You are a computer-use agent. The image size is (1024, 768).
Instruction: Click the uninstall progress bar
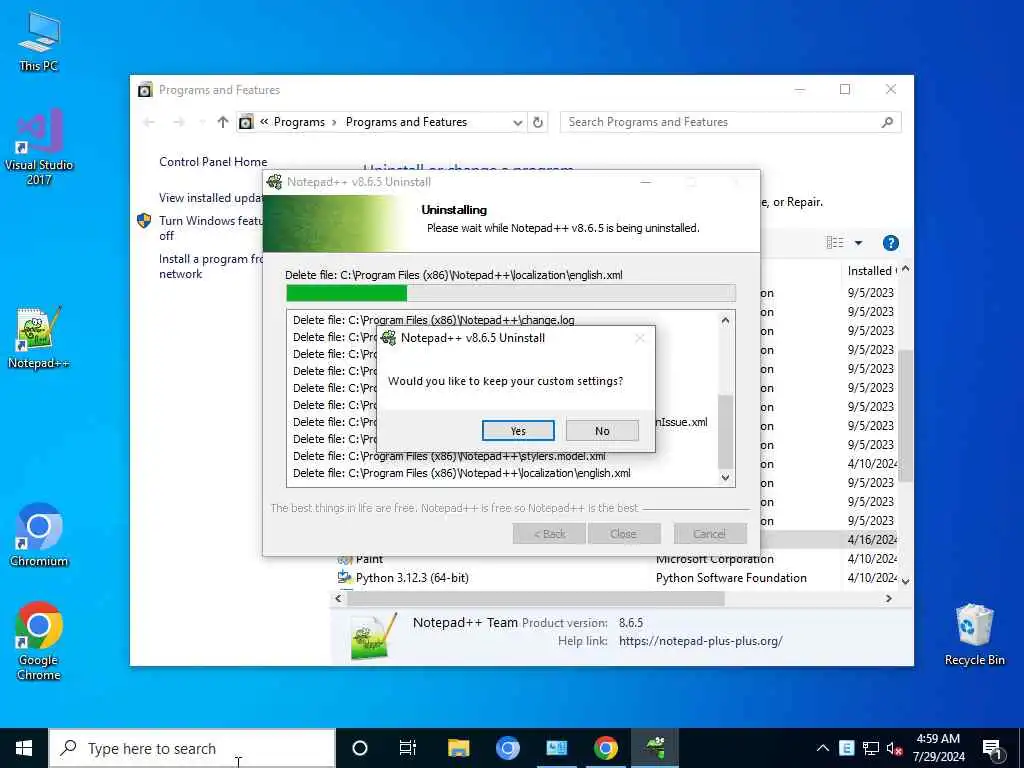coord(511,293)
